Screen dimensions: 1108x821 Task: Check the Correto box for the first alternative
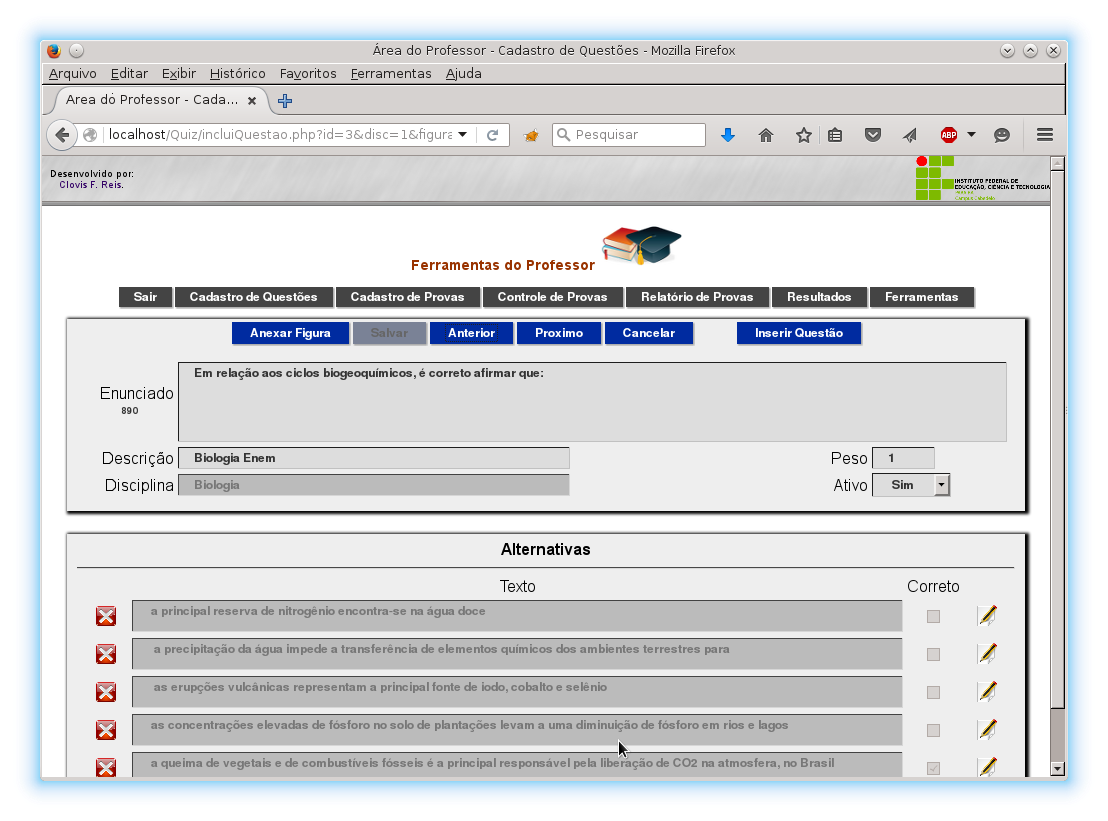(x=933, y=616)
